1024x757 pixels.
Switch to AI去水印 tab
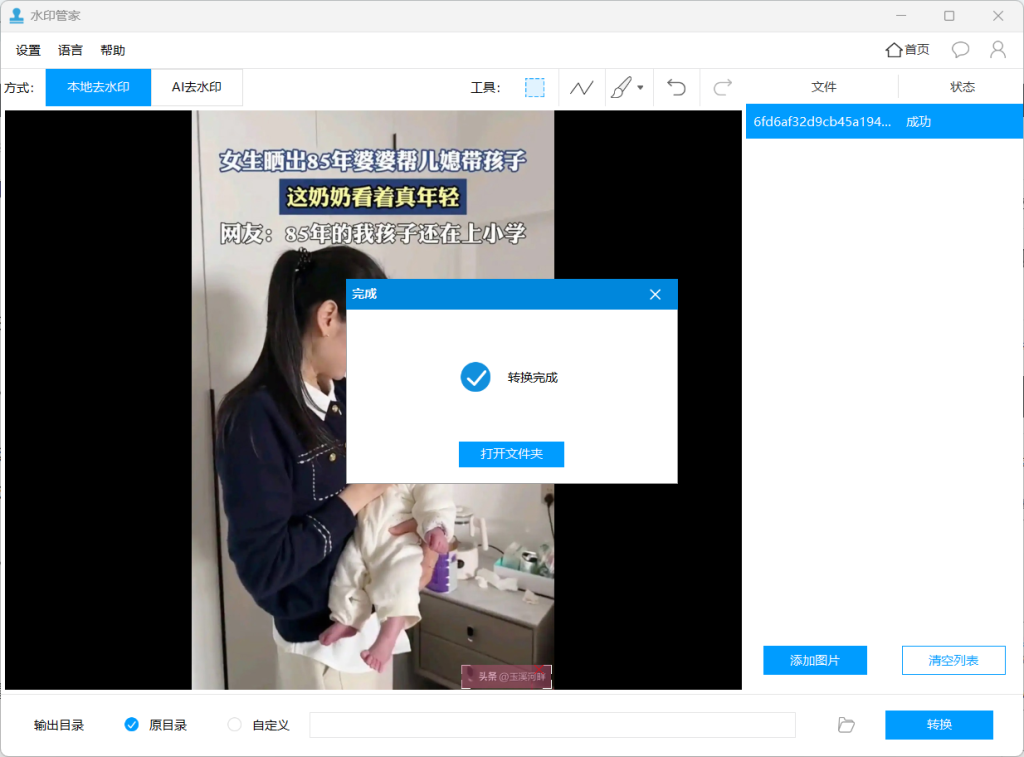(x=196, y=87)
